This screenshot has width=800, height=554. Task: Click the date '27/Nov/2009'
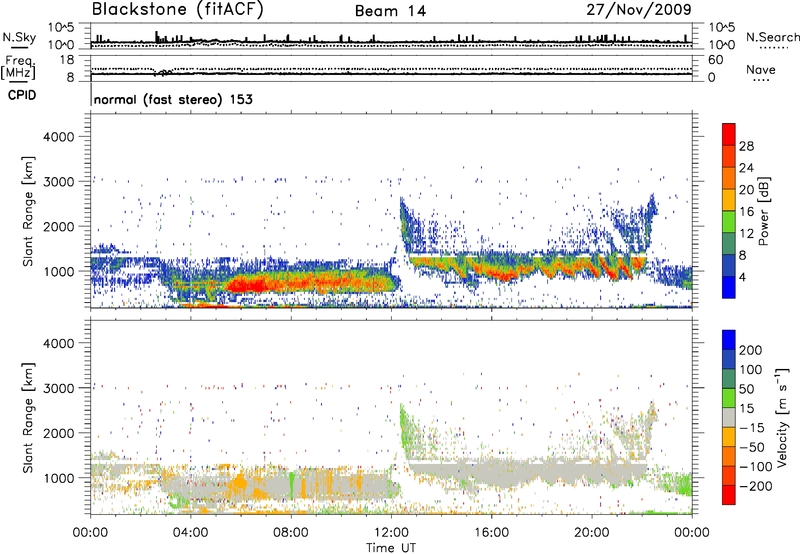click(x=639, y=9)
